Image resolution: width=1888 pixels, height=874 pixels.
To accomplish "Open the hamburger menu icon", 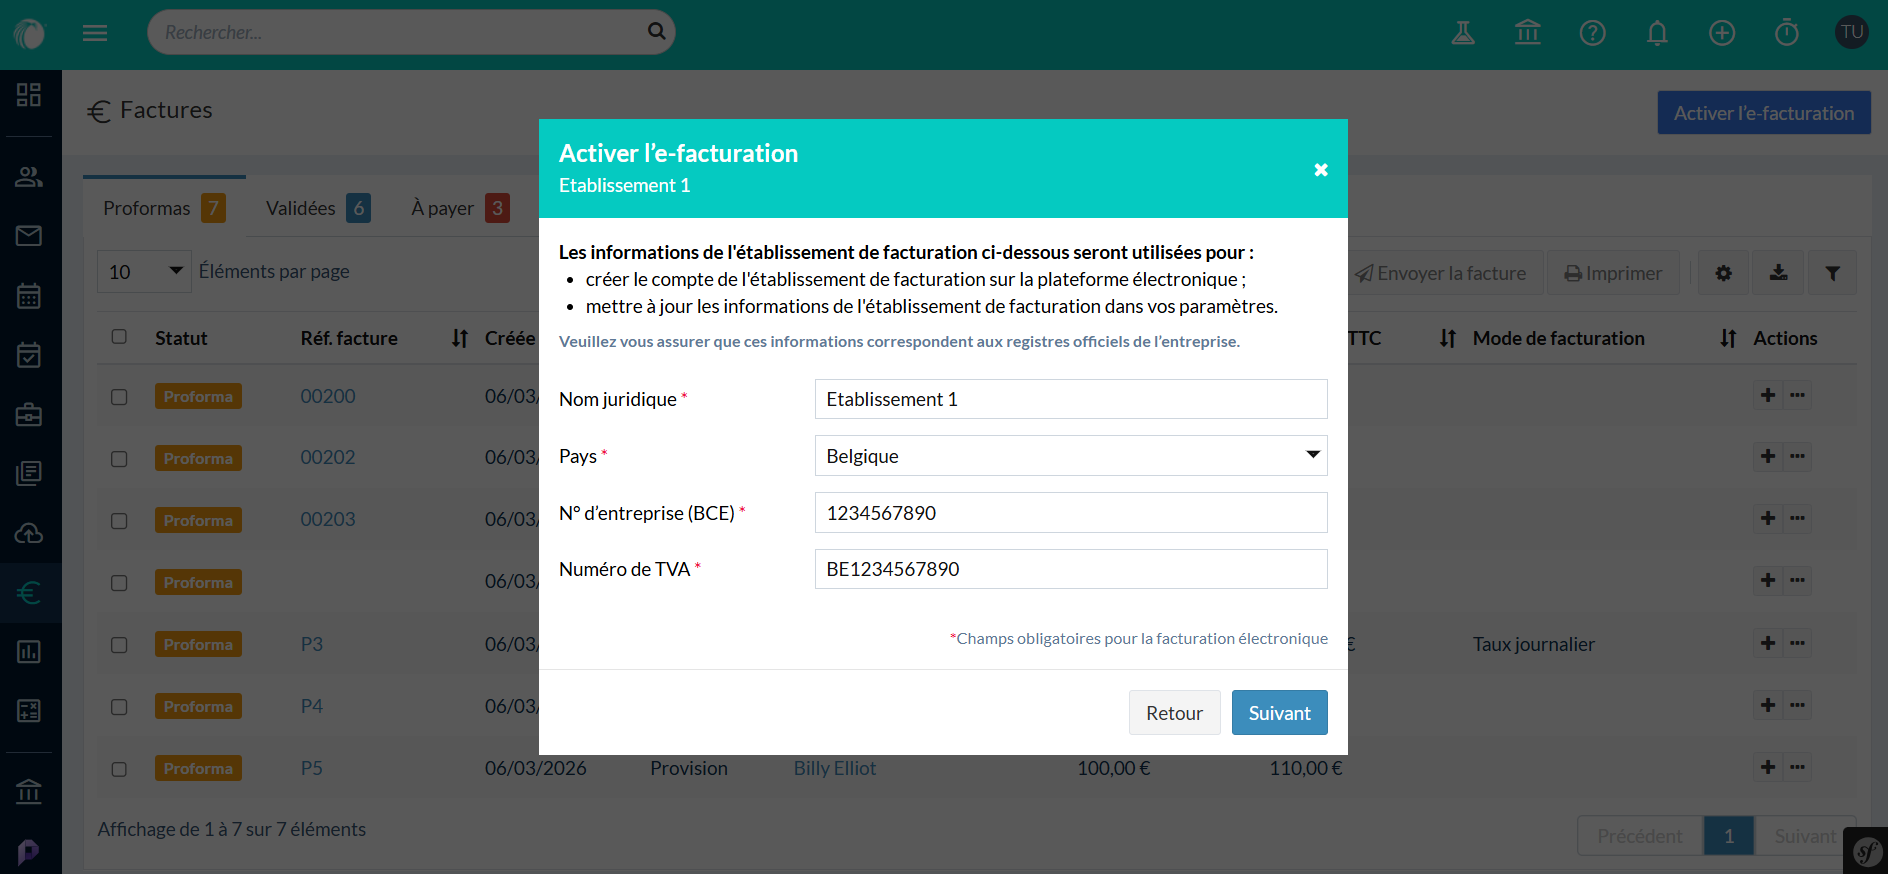I will pos(95,33).
